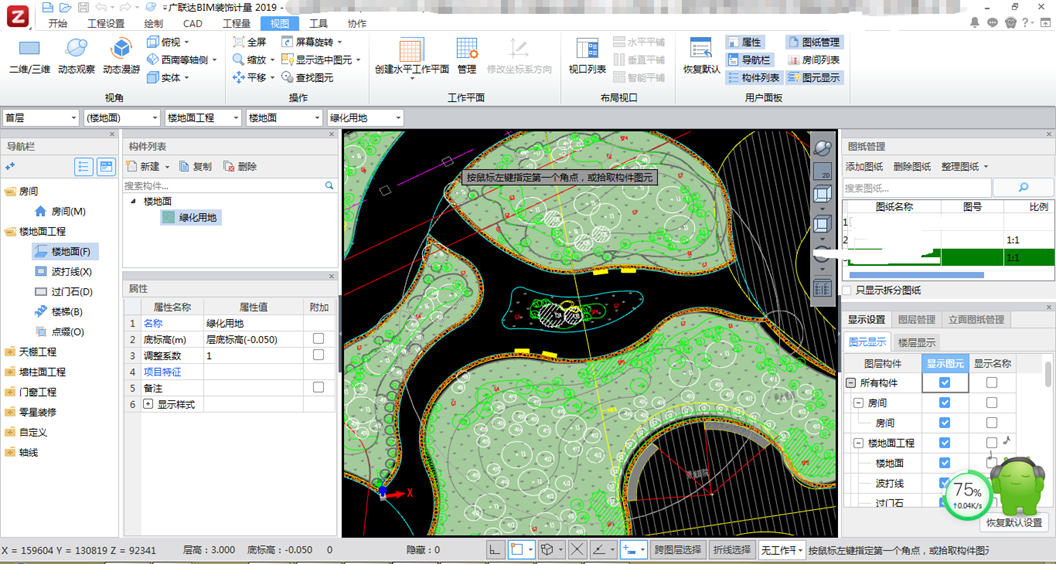Expand 显示样式 property row
1056x564 pixels.
tap(149, 405)
